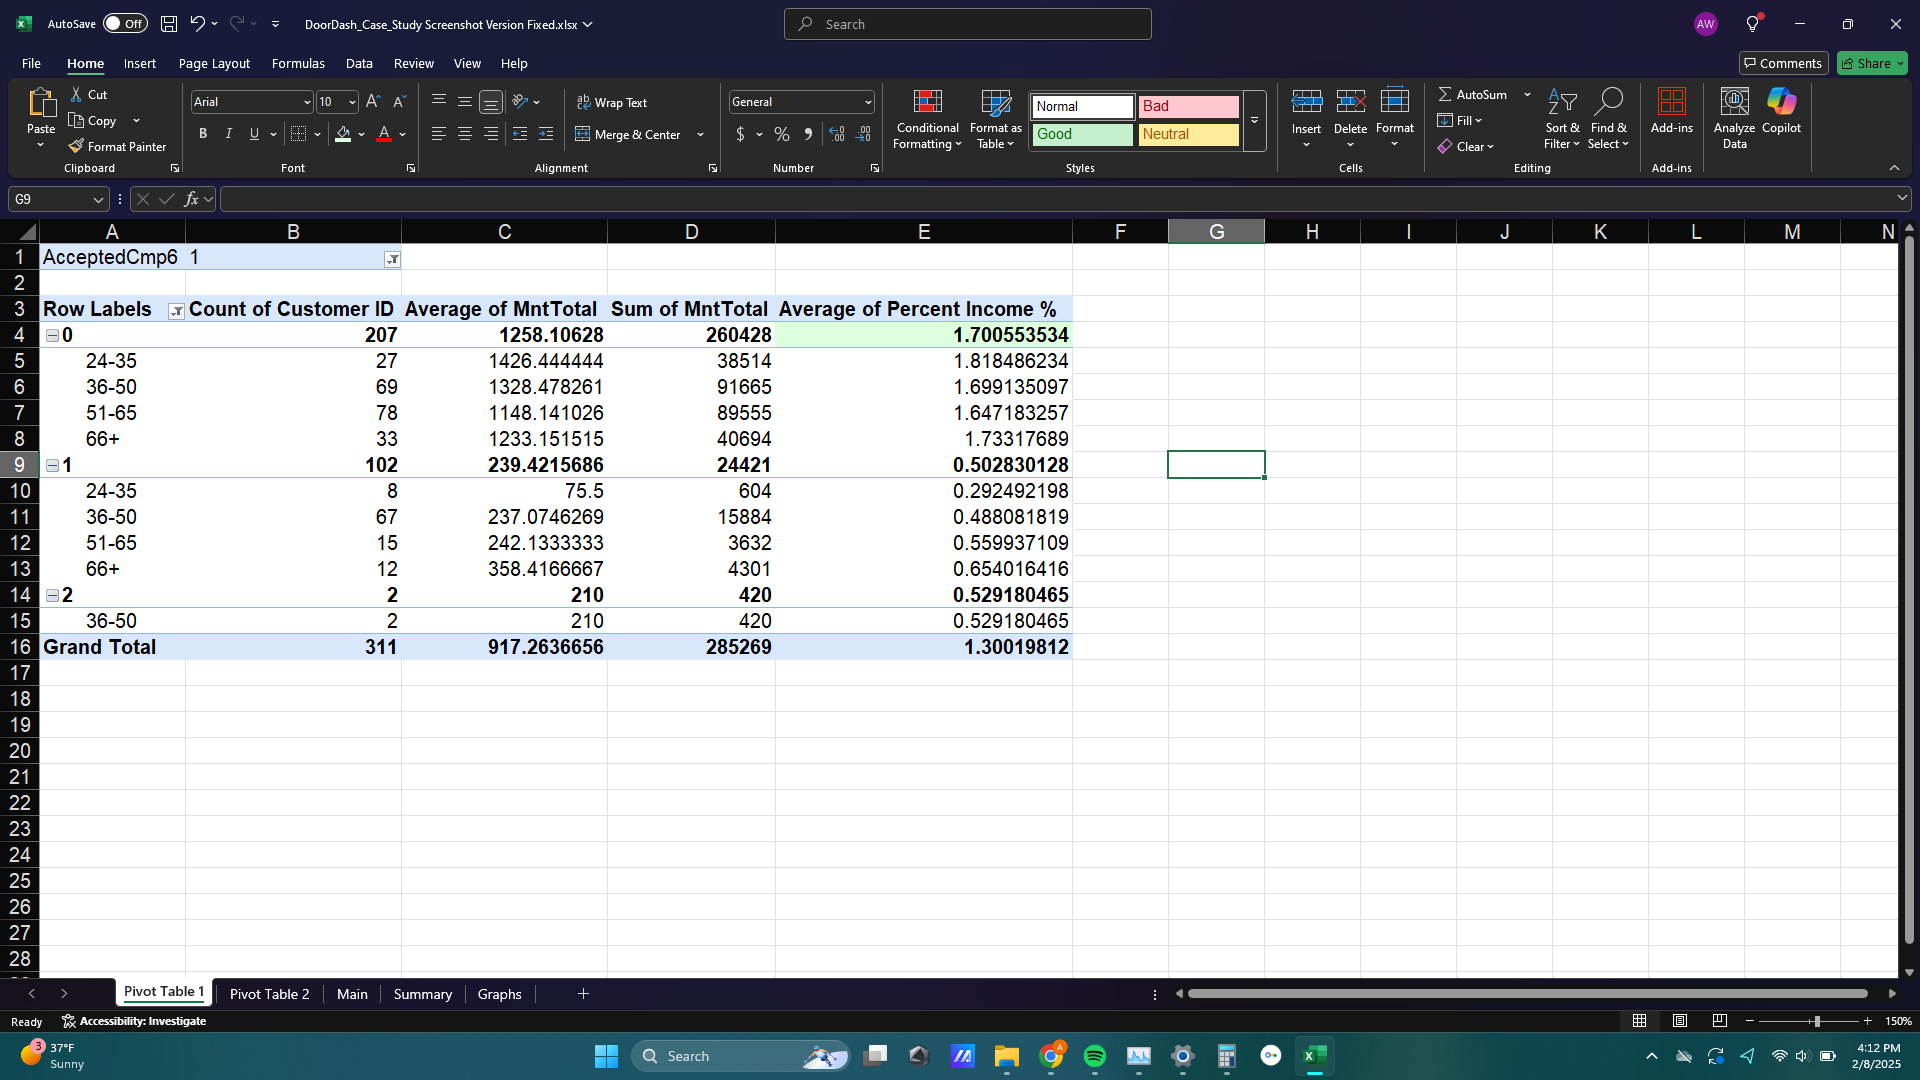Screen dimensions: 1920x1080
Task: Open the Formulas ribbon tab
Action: click(298, 63)
